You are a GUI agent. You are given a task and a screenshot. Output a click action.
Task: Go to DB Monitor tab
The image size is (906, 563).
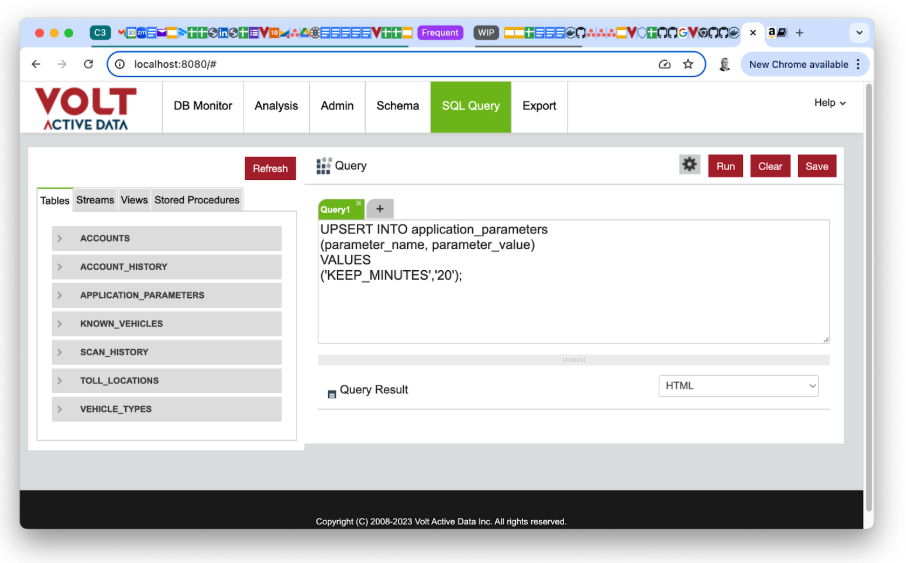(203, 106)
